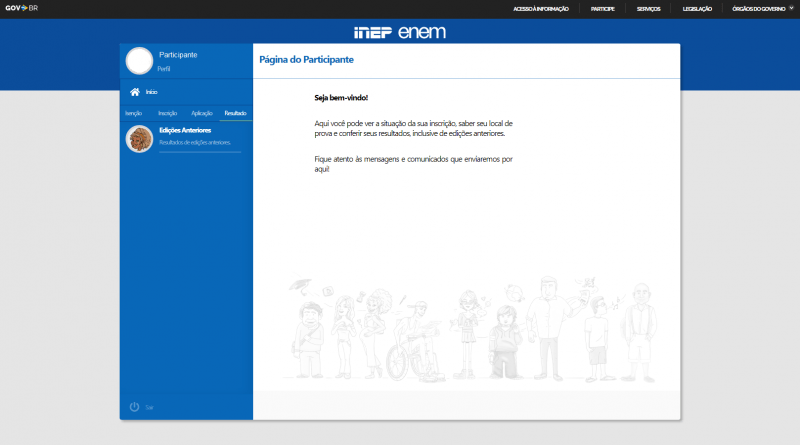Select the Resultado tab
The image size is (800, 445).
(x=236, y=114)
